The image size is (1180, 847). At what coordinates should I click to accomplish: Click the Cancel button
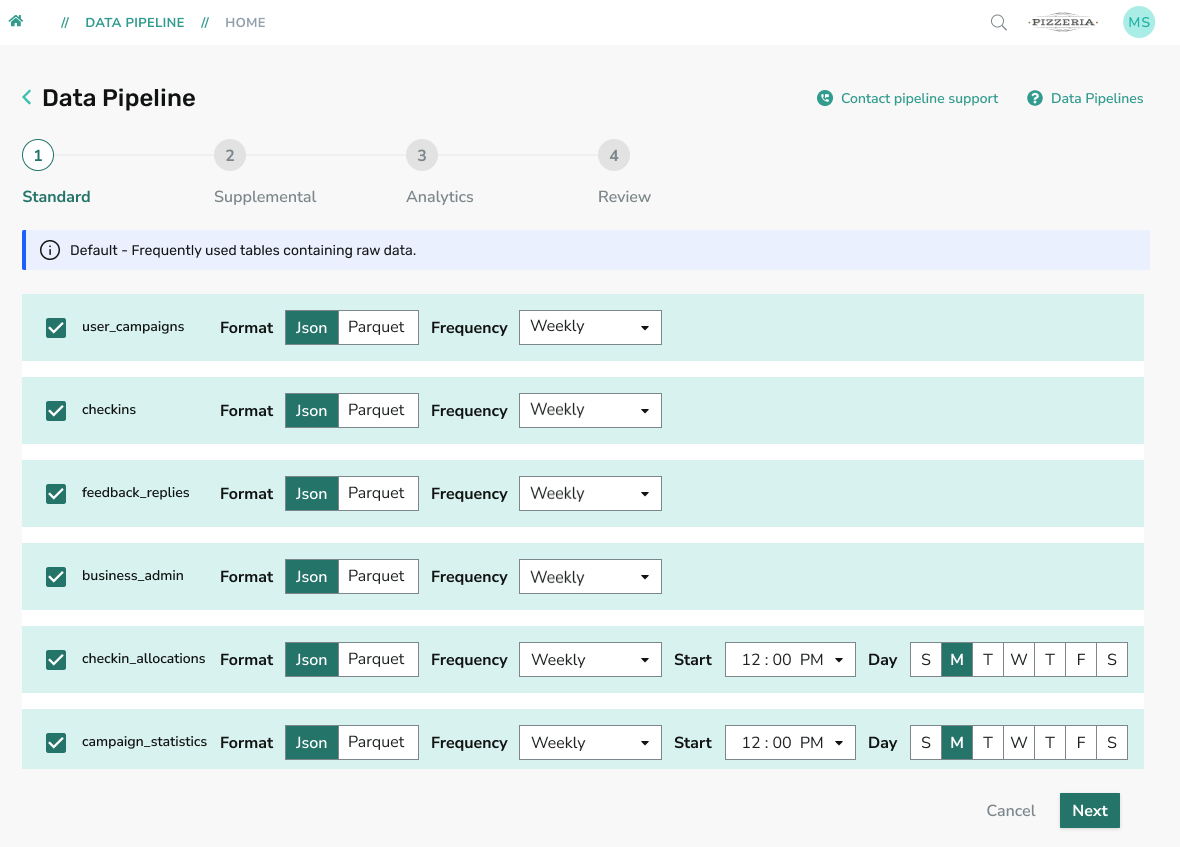point(1011,810)
